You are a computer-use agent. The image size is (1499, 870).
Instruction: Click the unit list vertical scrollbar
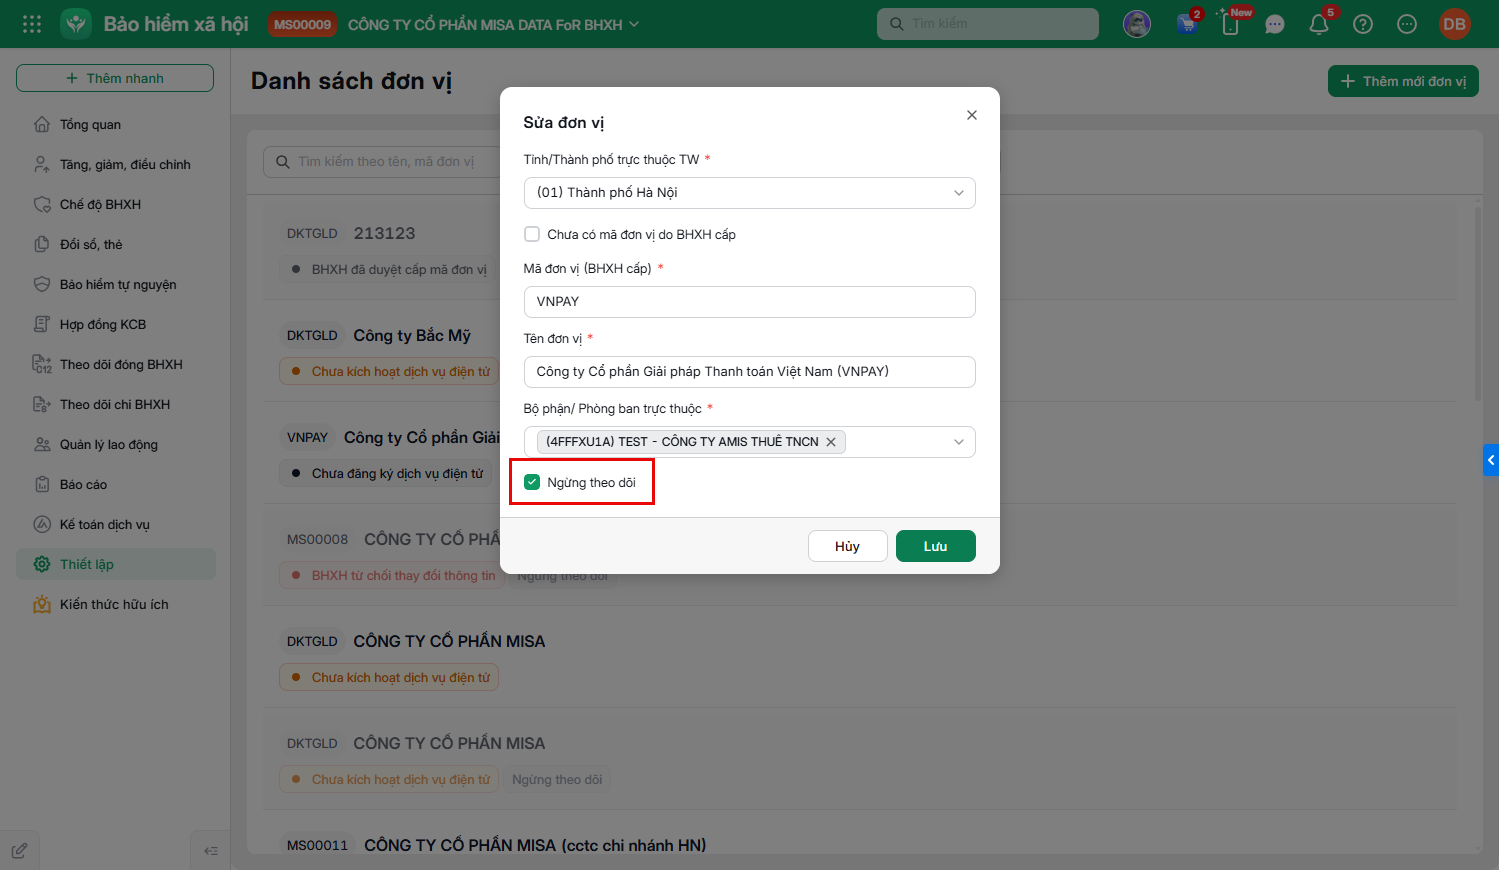tap(1479, 303)
